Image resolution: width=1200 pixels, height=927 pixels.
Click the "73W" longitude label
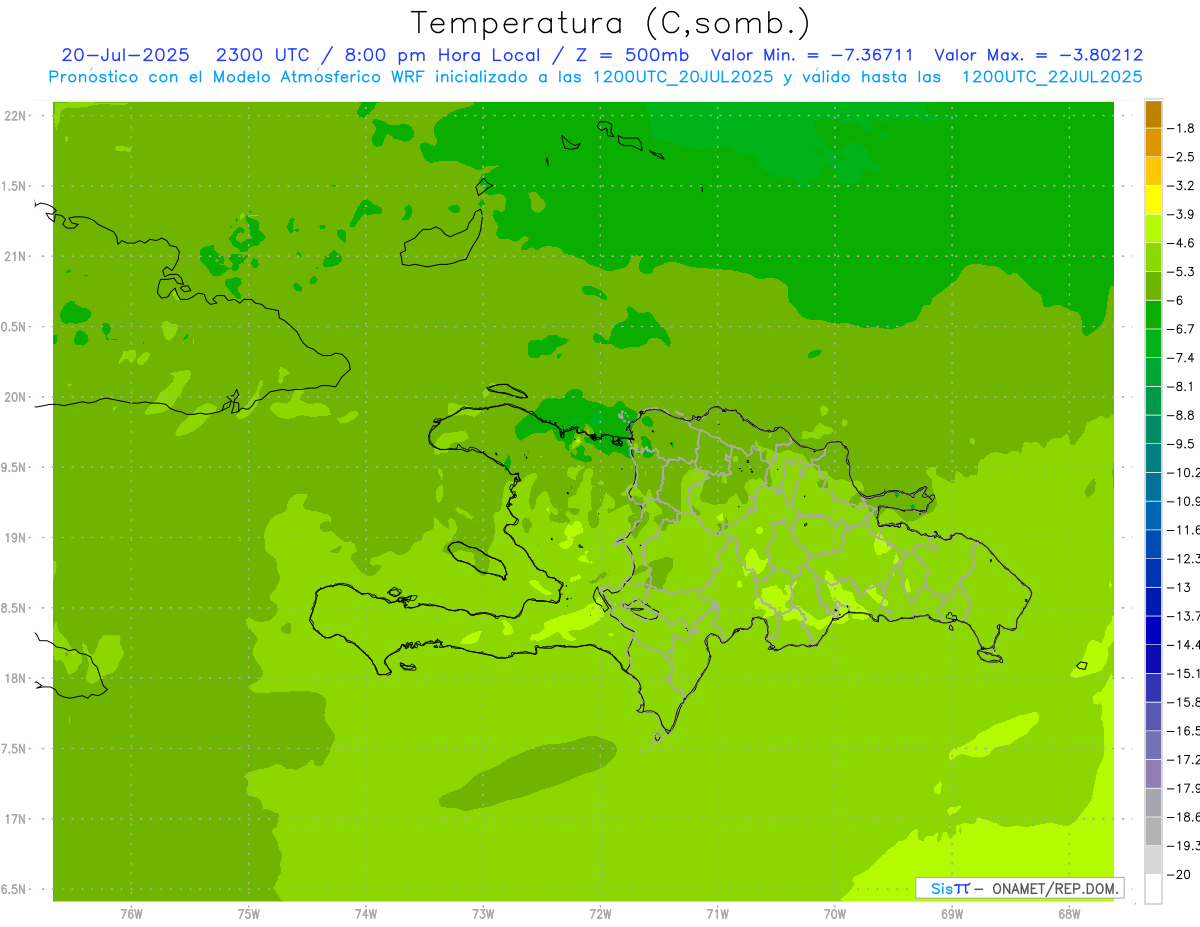click(482, 914)
